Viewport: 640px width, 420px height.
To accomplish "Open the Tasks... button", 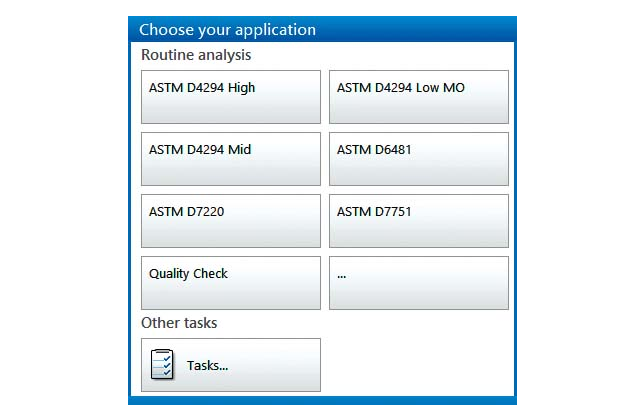I will click(x=230, y=365).
